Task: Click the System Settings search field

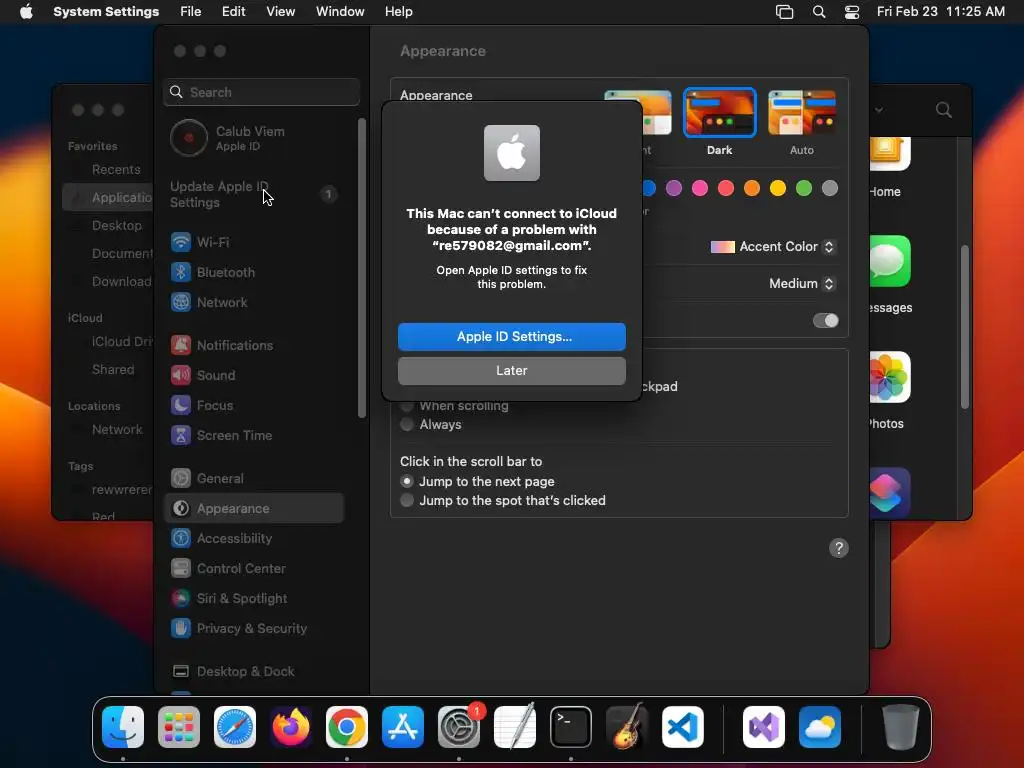Action: click(x=261, y=92)
